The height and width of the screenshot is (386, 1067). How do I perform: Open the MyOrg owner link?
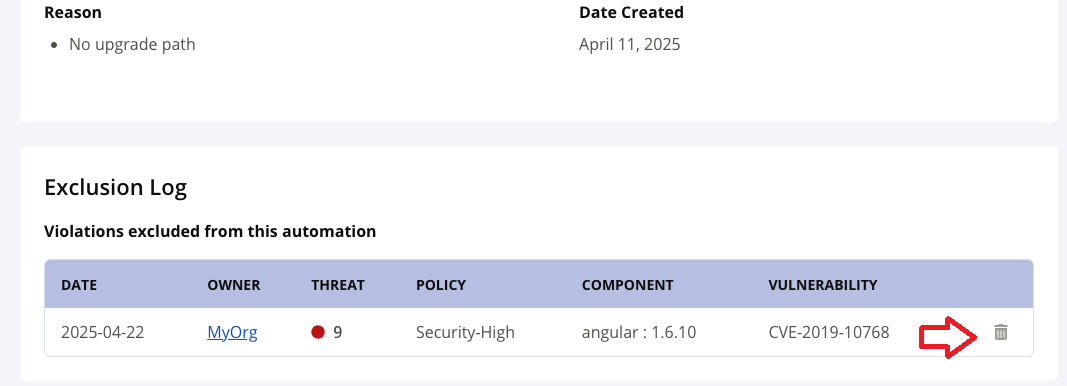(232, 332)
